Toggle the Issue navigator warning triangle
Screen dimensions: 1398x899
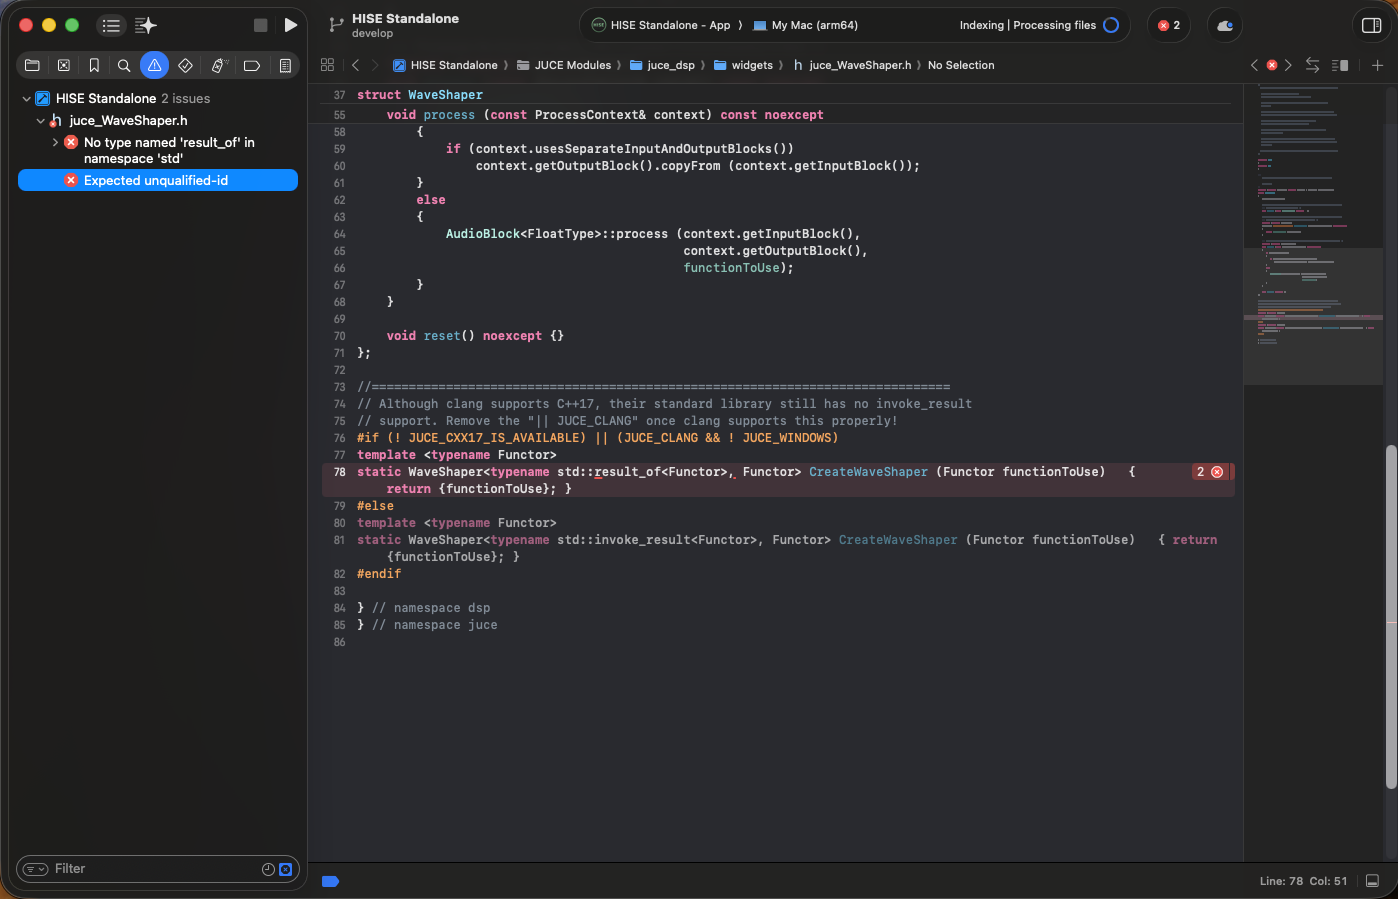[x=153, y=64]
